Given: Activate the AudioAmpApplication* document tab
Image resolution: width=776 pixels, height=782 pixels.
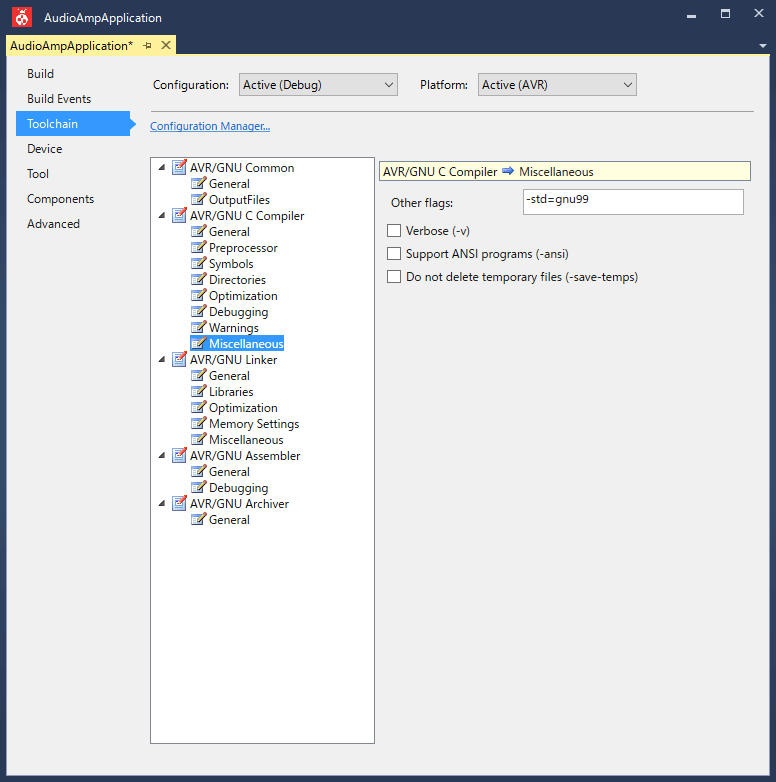Looking at the screenshot, I should [71, 46].
